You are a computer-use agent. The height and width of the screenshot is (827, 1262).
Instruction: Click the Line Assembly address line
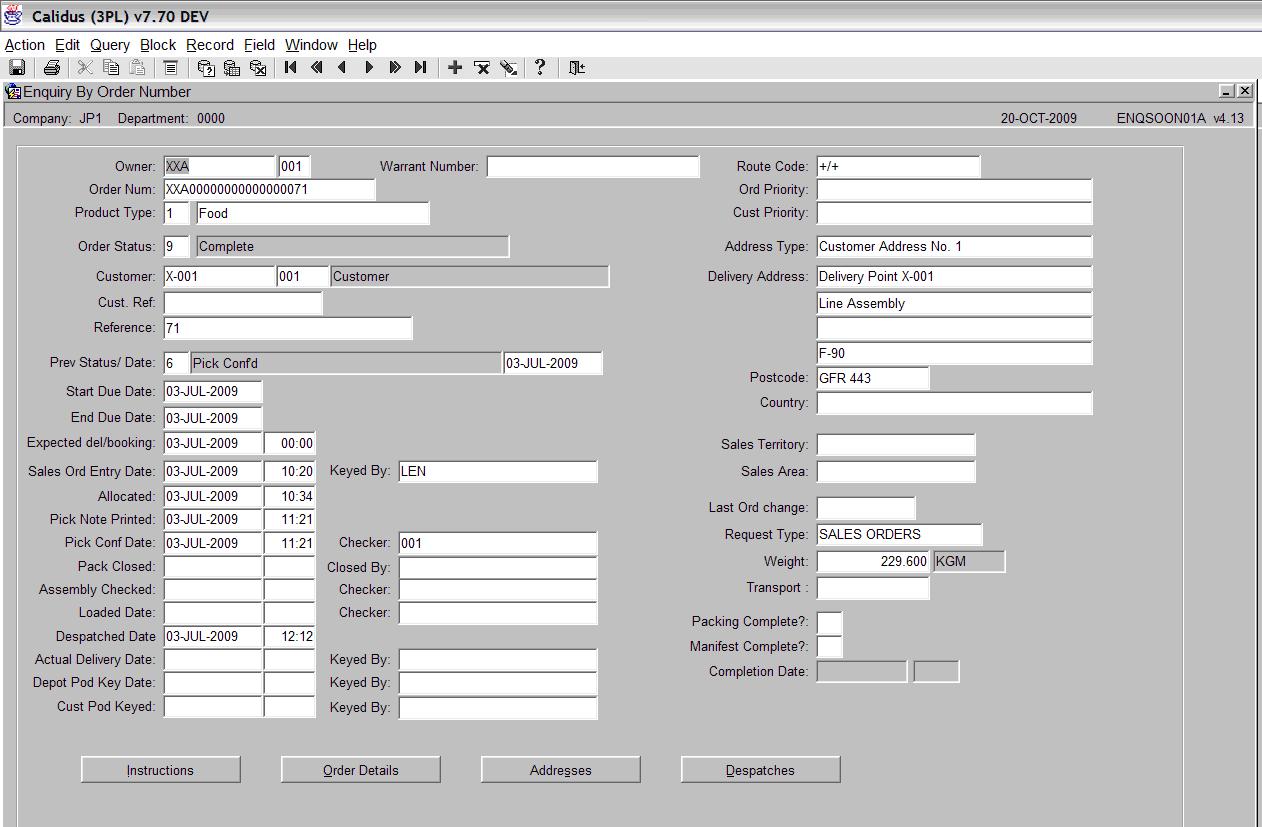(x=954, y=303)
